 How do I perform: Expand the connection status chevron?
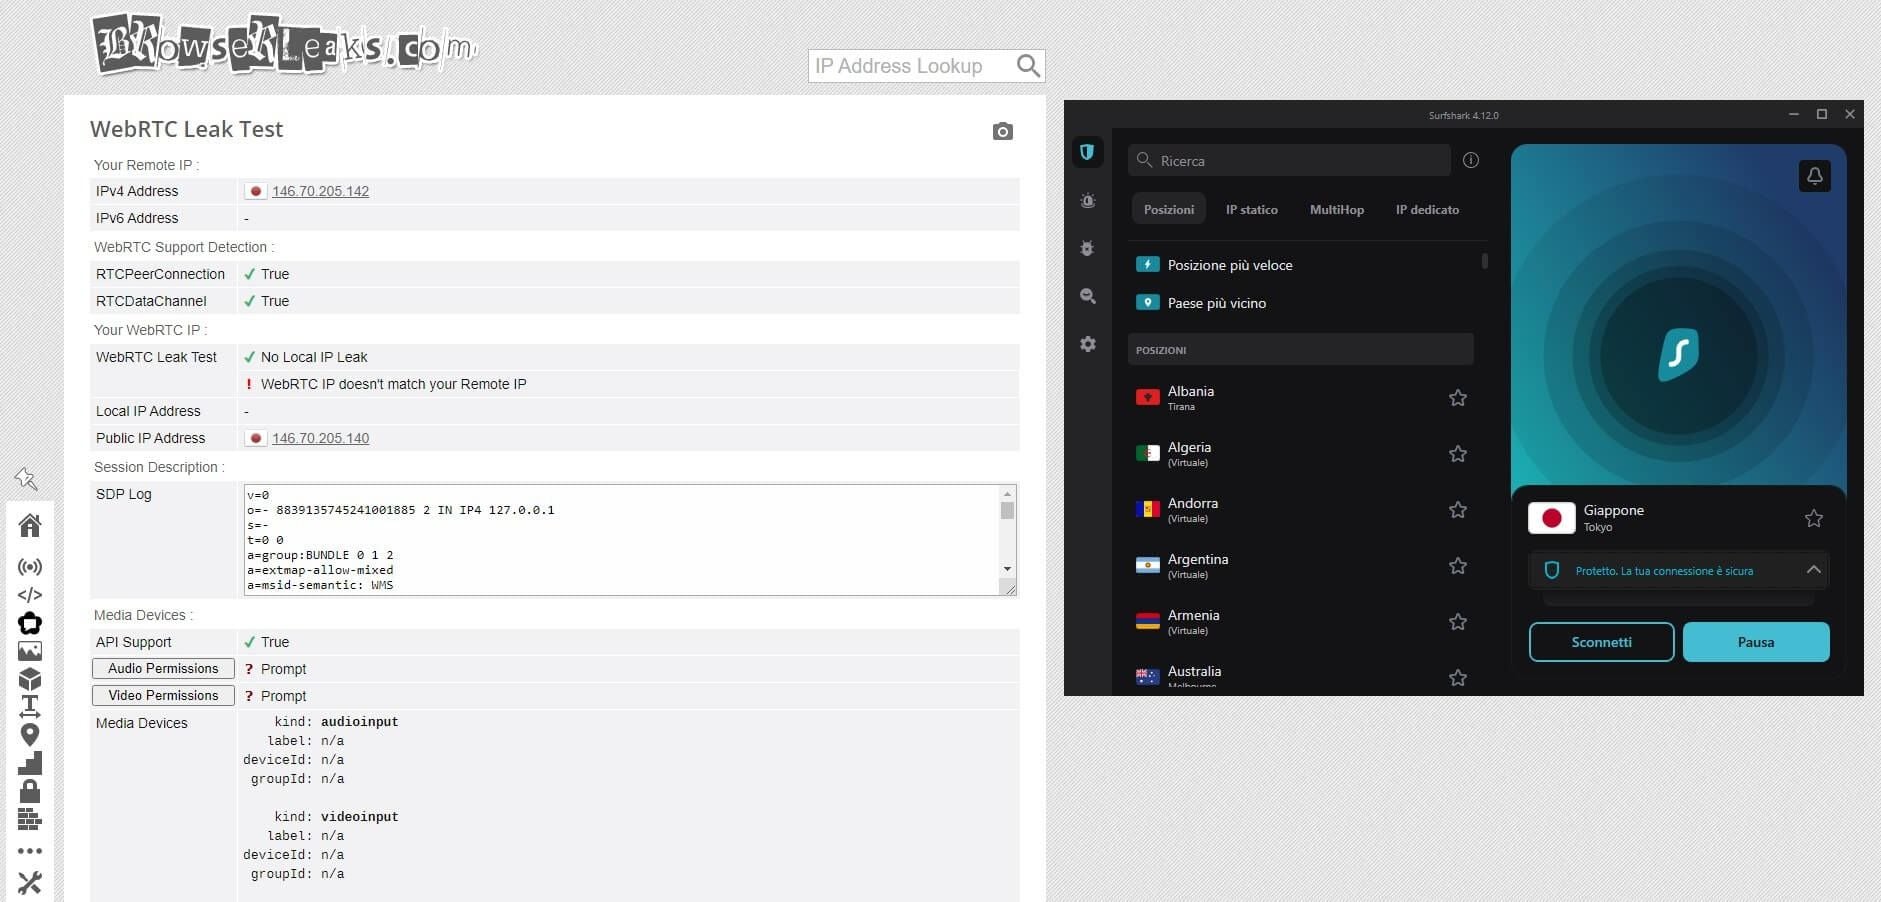click(1813, 570)
